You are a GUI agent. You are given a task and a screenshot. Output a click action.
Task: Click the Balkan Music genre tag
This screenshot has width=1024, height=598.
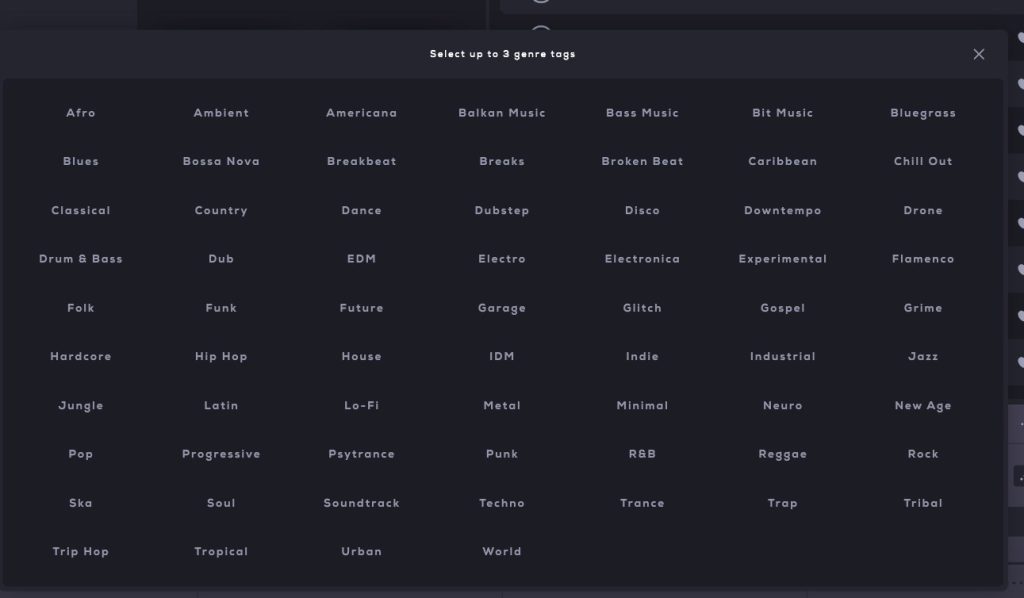coord(502,113)
